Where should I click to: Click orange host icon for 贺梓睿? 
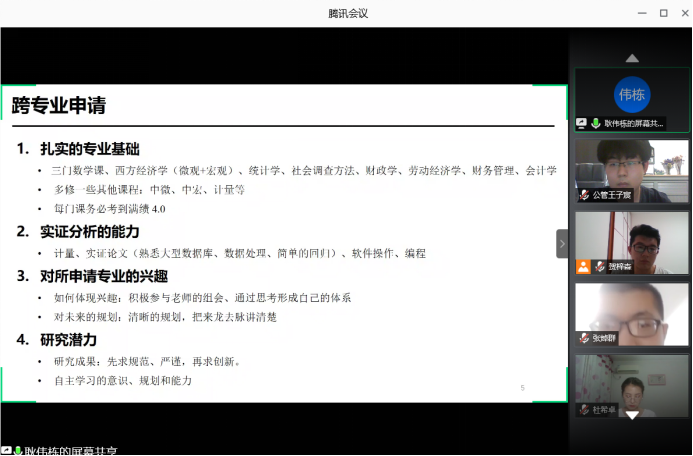point(583,267)
